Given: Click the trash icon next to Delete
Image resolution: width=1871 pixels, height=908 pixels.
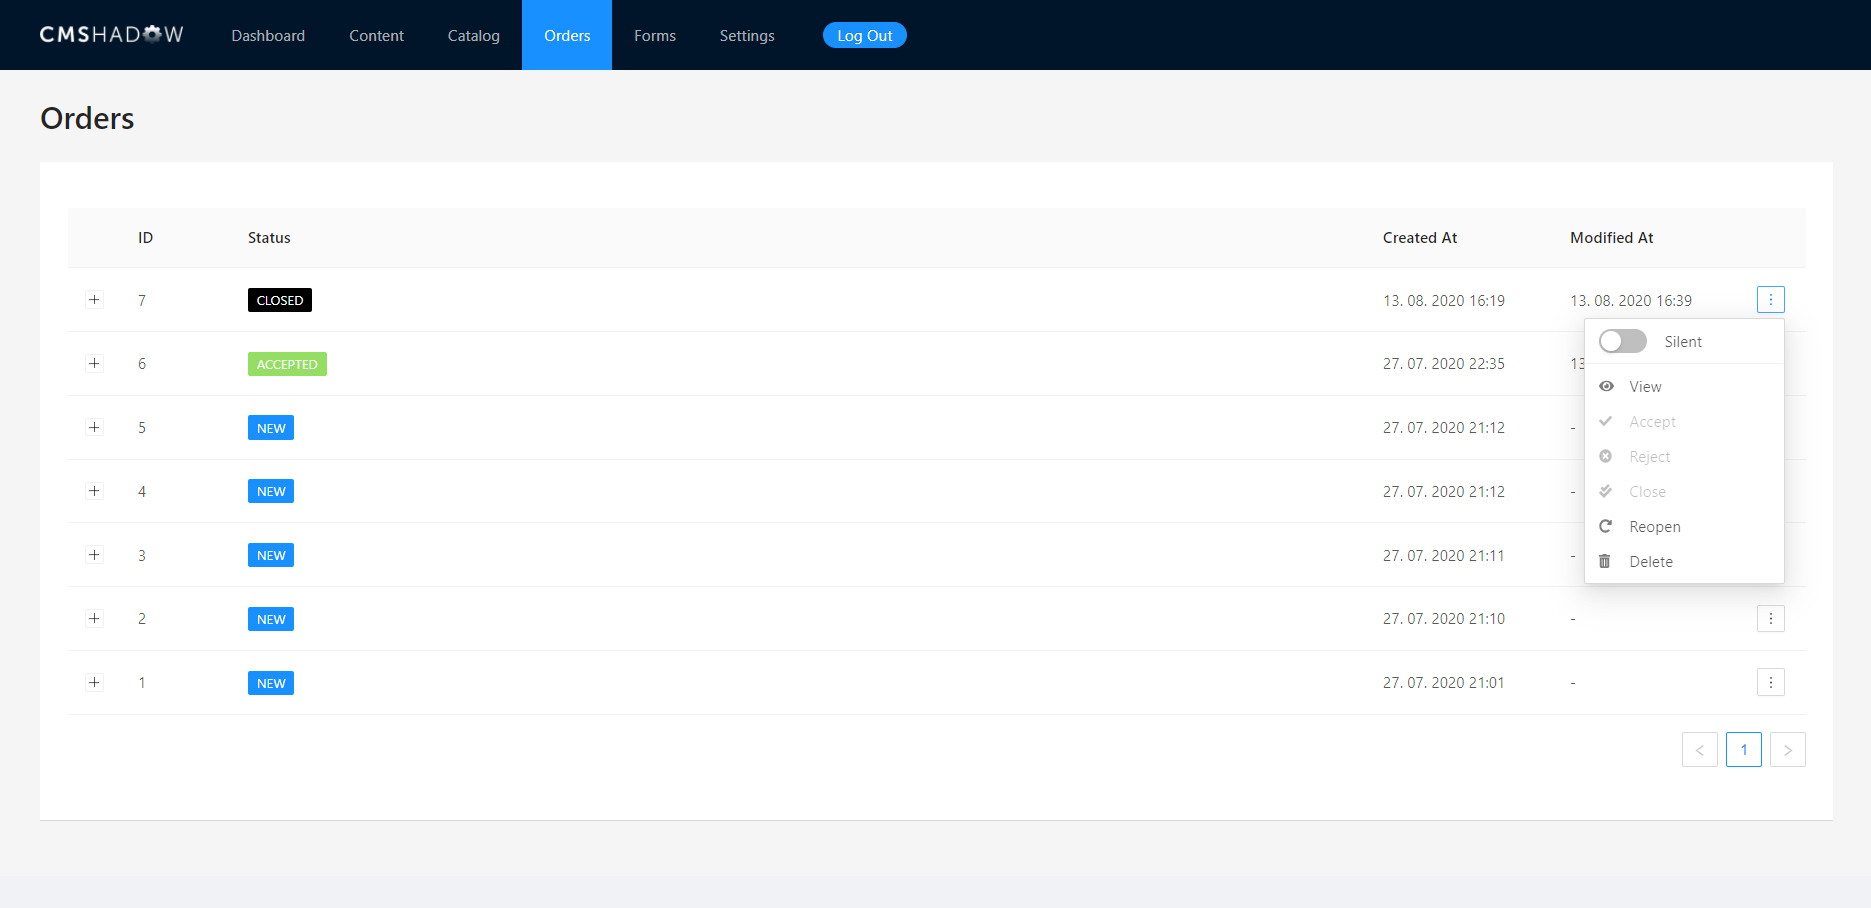Looking at the screenshot, I should [x=1605, y=561].
